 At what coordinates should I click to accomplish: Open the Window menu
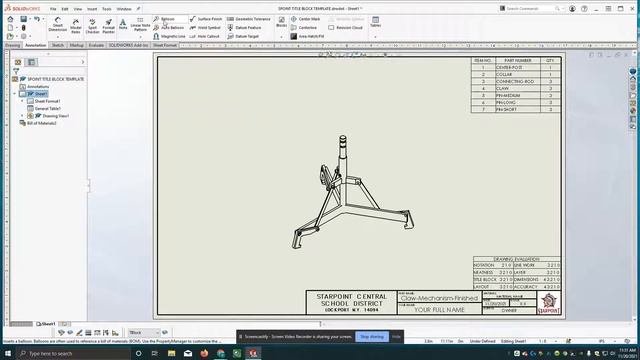[124, 9]
